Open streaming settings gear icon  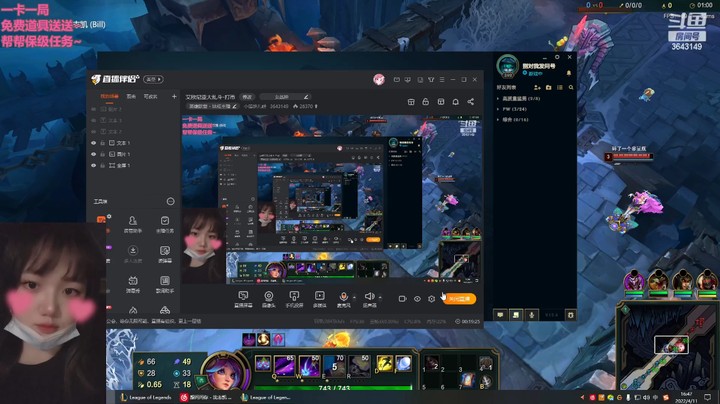432,299
